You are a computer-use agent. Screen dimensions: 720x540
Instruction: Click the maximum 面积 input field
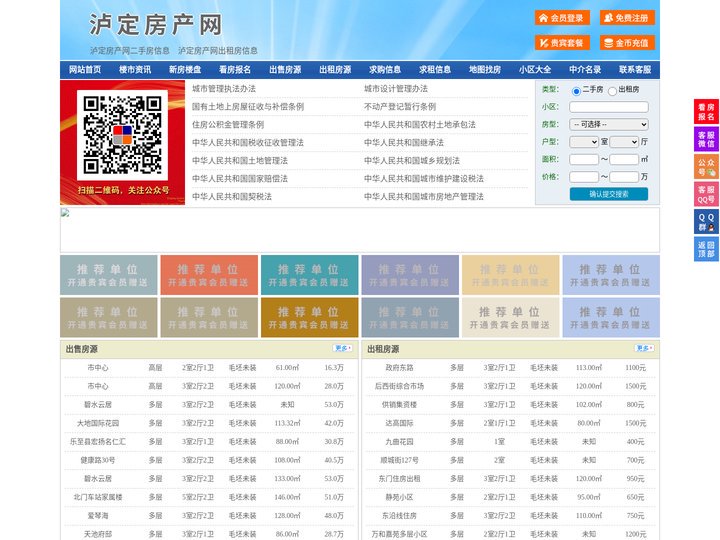click(624, 159)
